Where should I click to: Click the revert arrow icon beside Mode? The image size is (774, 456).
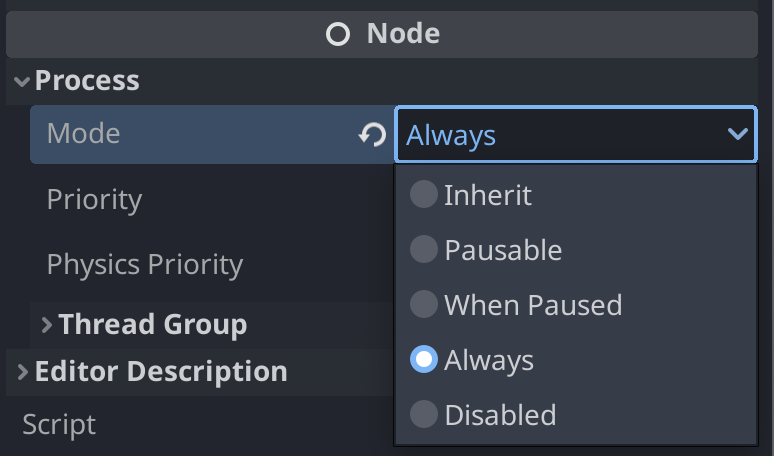373,134
